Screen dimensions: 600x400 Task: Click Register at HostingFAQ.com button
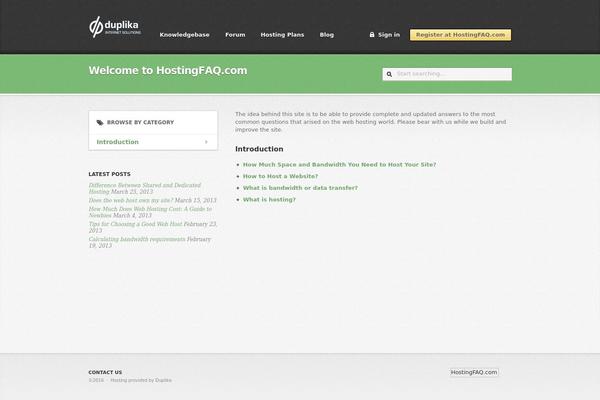click(460, 35)
